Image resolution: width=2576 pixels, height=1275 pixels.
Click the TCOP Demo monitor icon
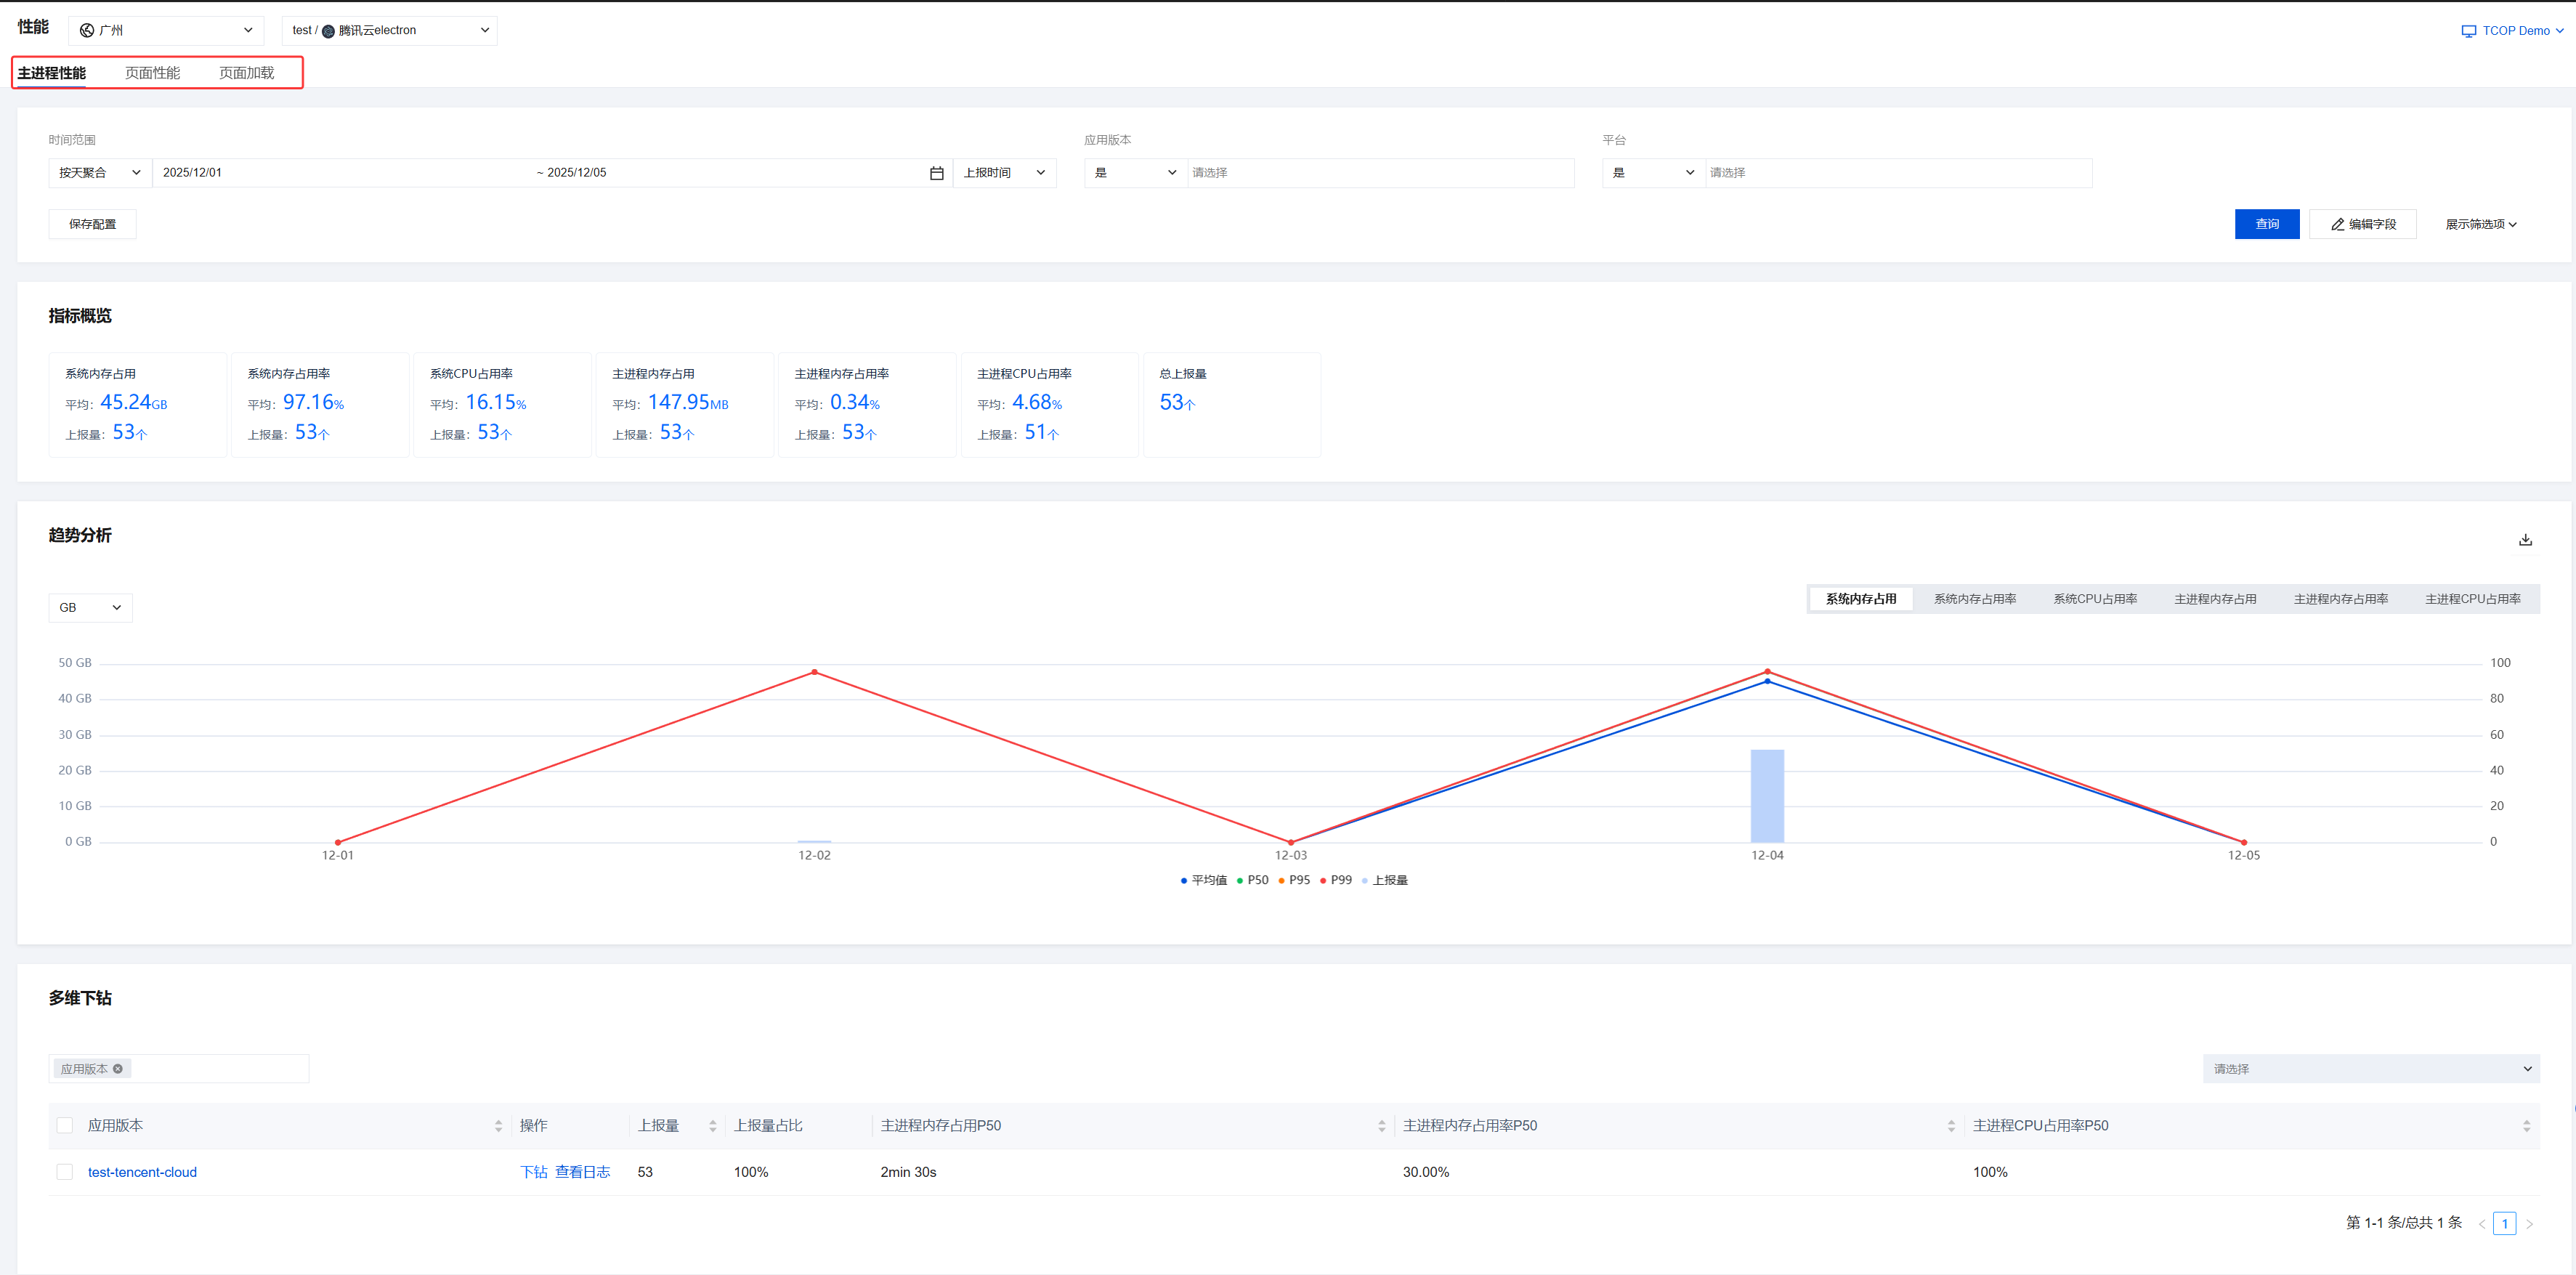tap(2468, 31)
